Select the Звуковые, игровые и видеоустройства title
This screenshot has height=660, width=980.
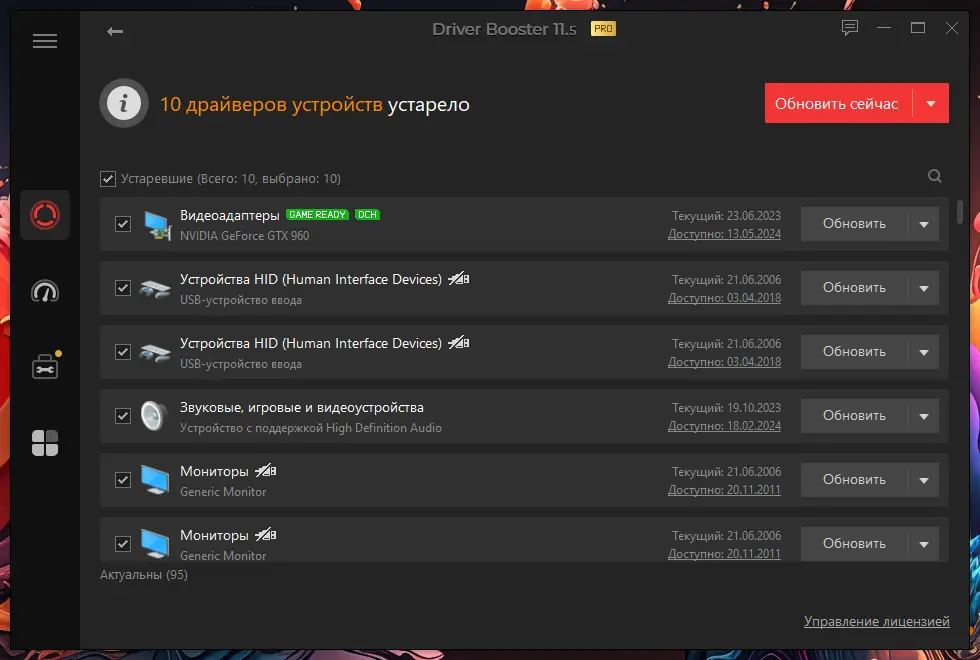click(x=302, y=408)
